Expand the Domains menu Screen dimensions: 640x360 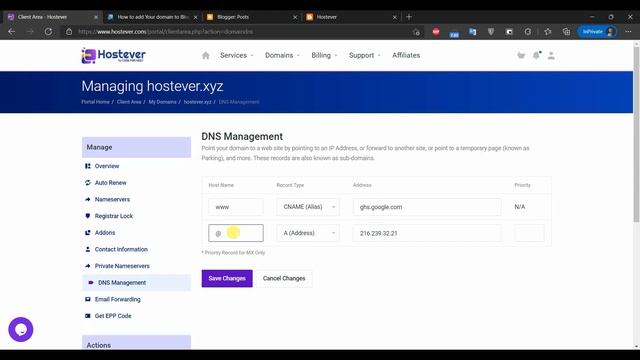point(282,56)
